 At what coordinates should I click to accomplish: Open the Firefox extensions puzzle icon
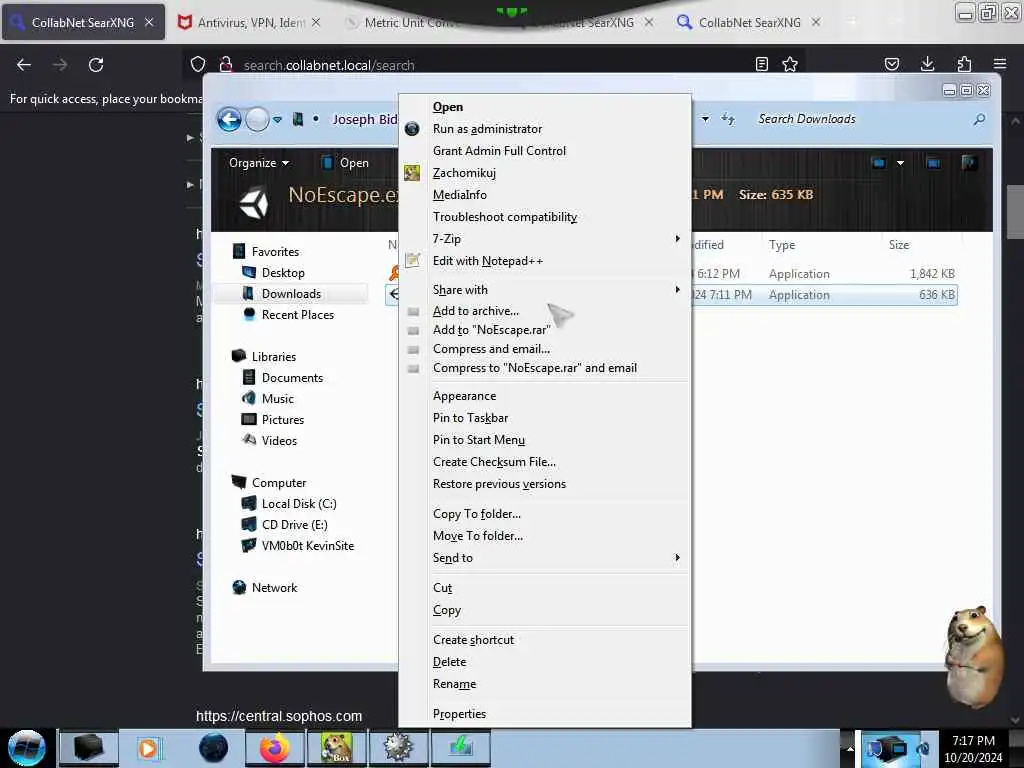coord(964,64)
